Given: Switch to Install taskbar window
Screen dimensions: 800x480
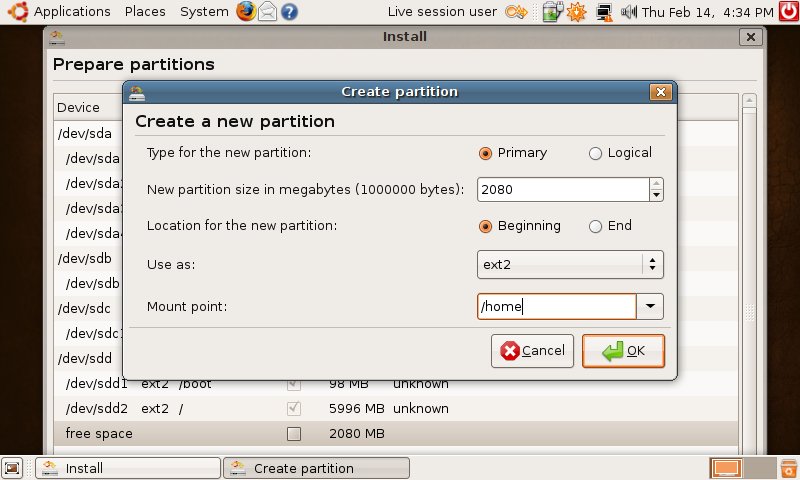Looking at the screenshot, I should 128,468.
